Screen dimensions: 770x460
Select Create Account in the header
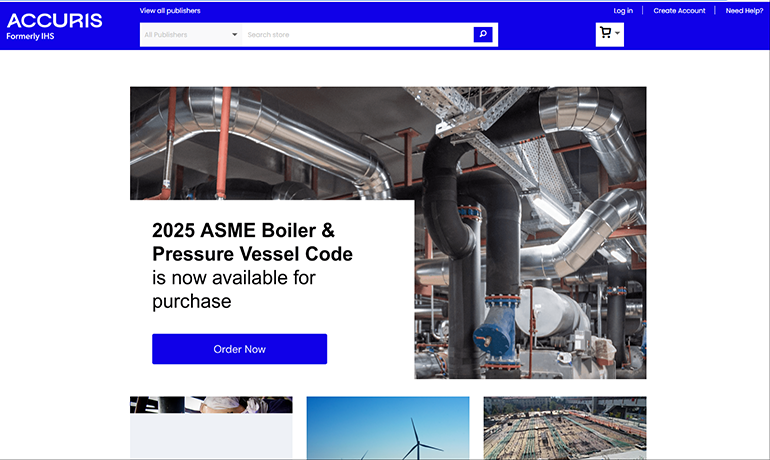click(x=679, y=11)
